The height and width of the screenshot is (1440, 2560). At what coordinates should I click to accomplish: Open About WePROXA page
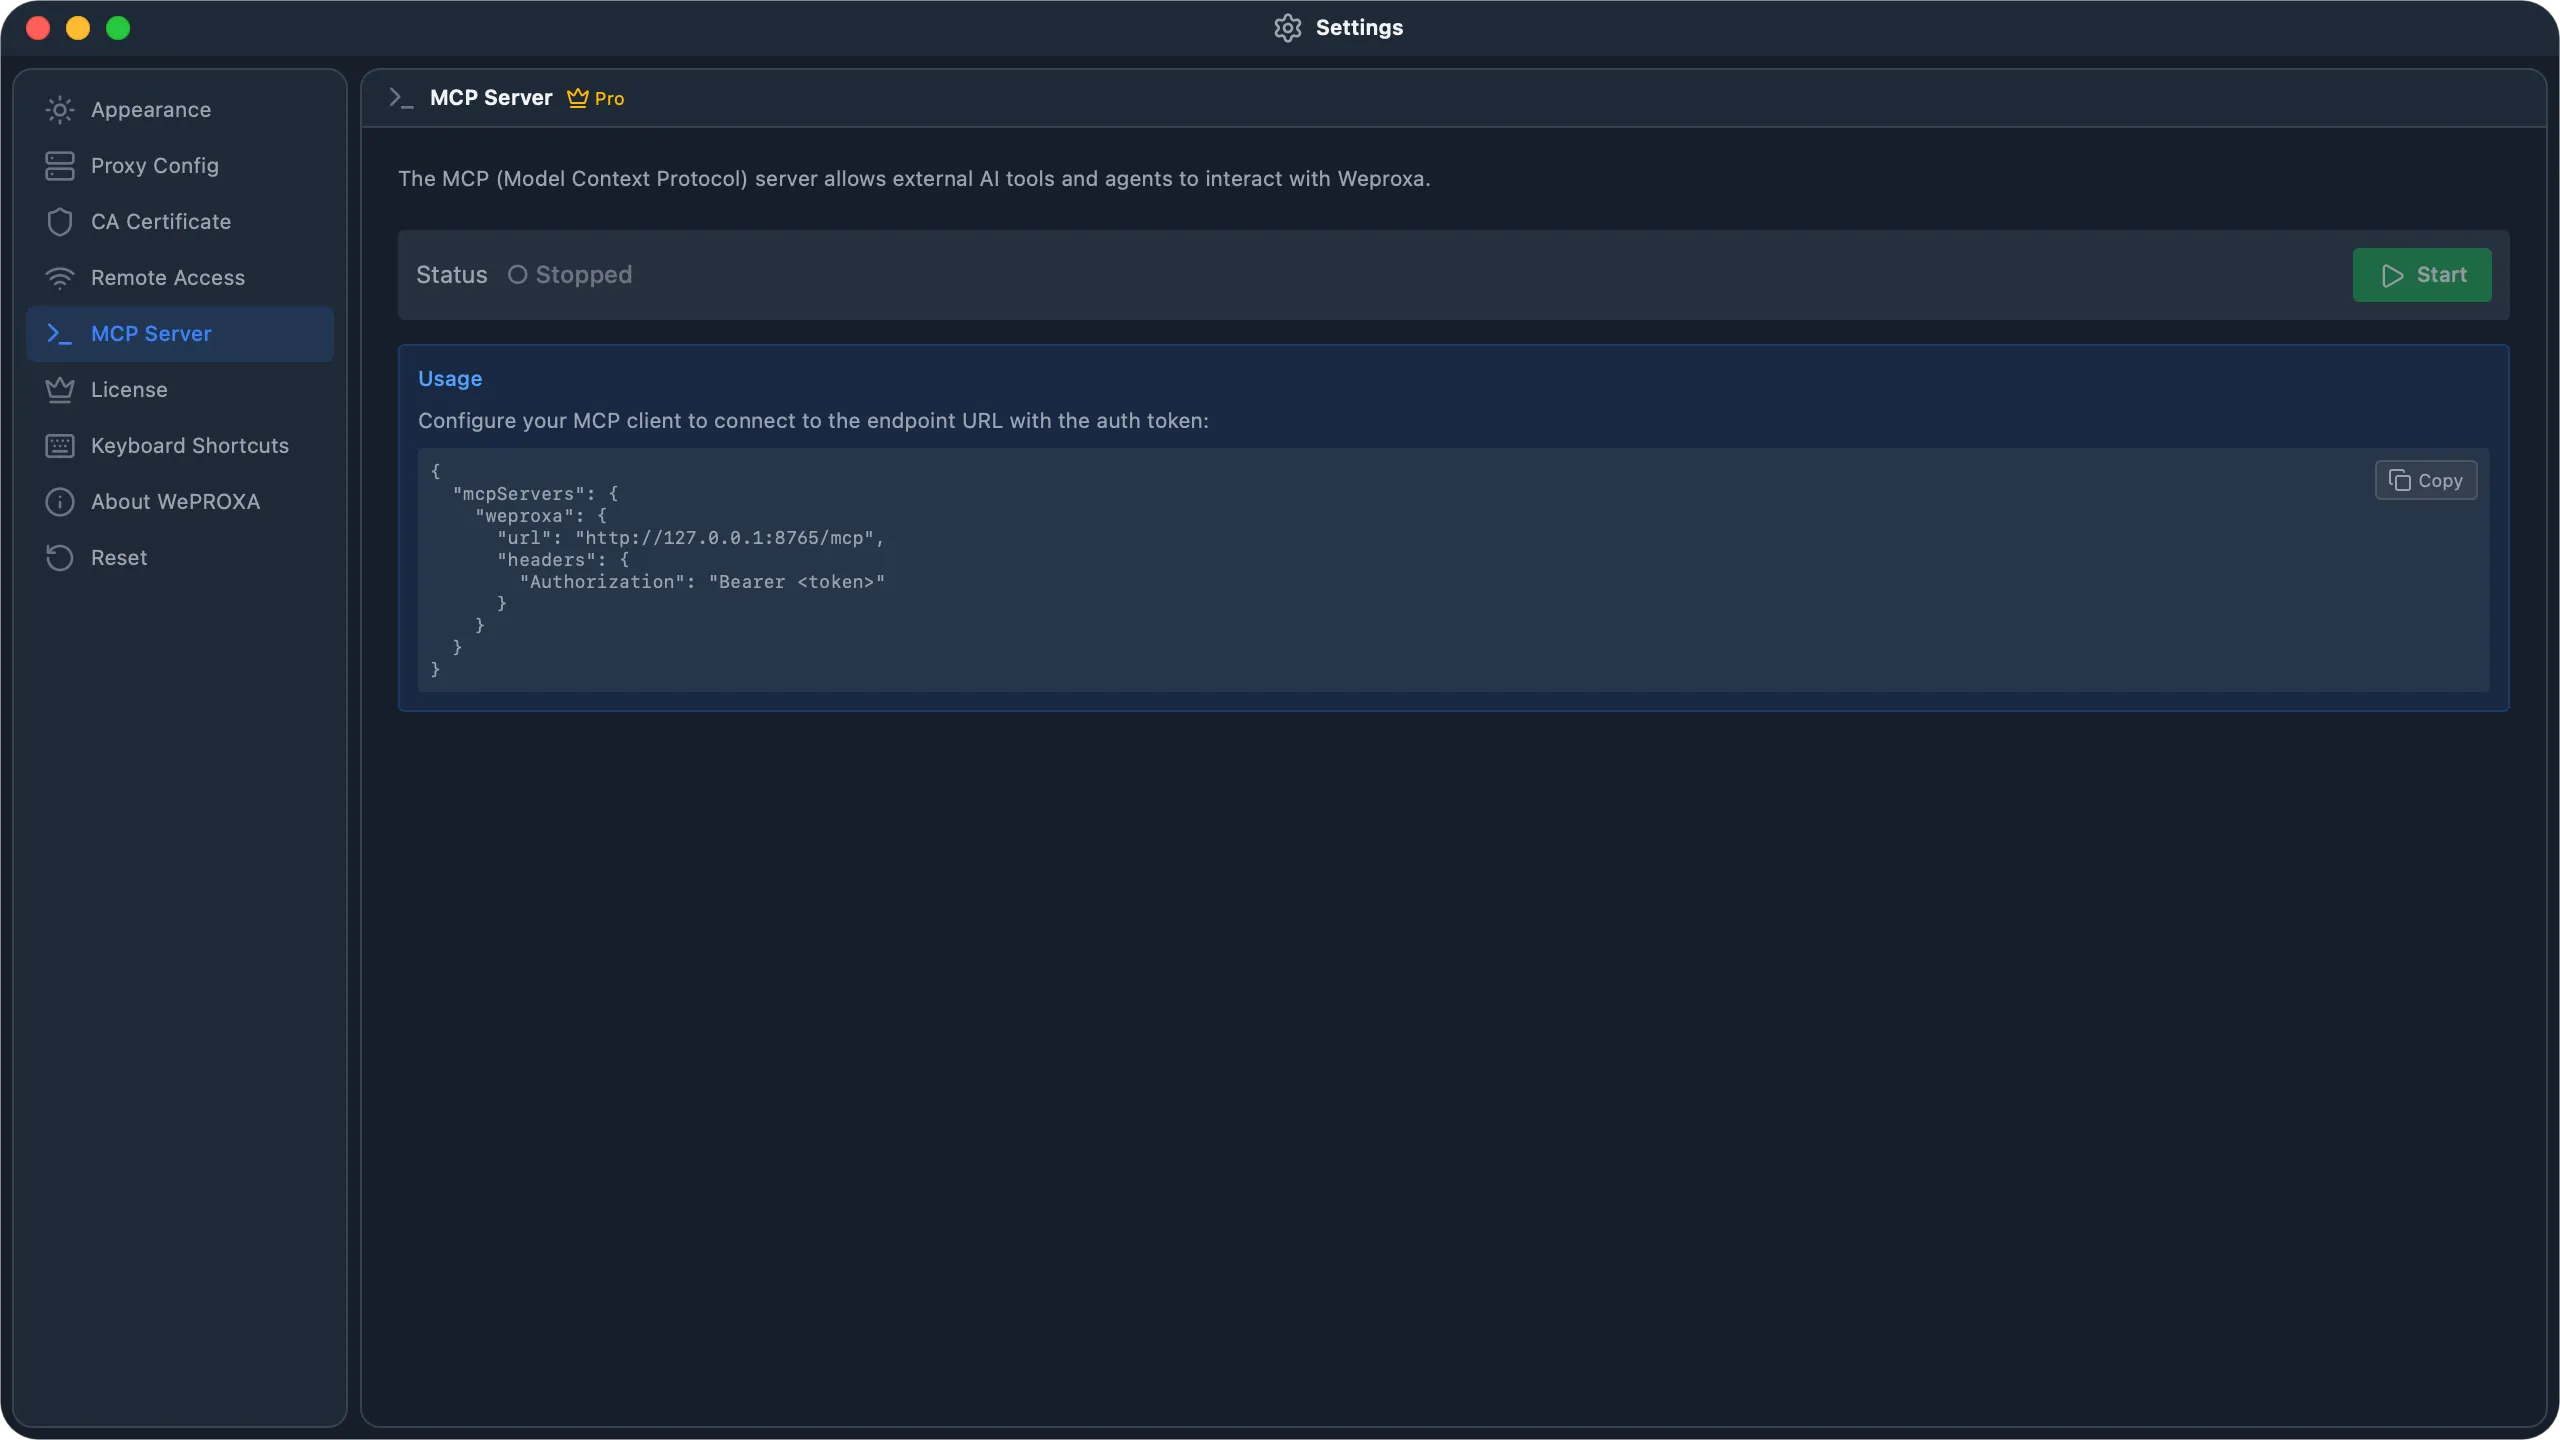pyautogui.click(x=180, y=502)
